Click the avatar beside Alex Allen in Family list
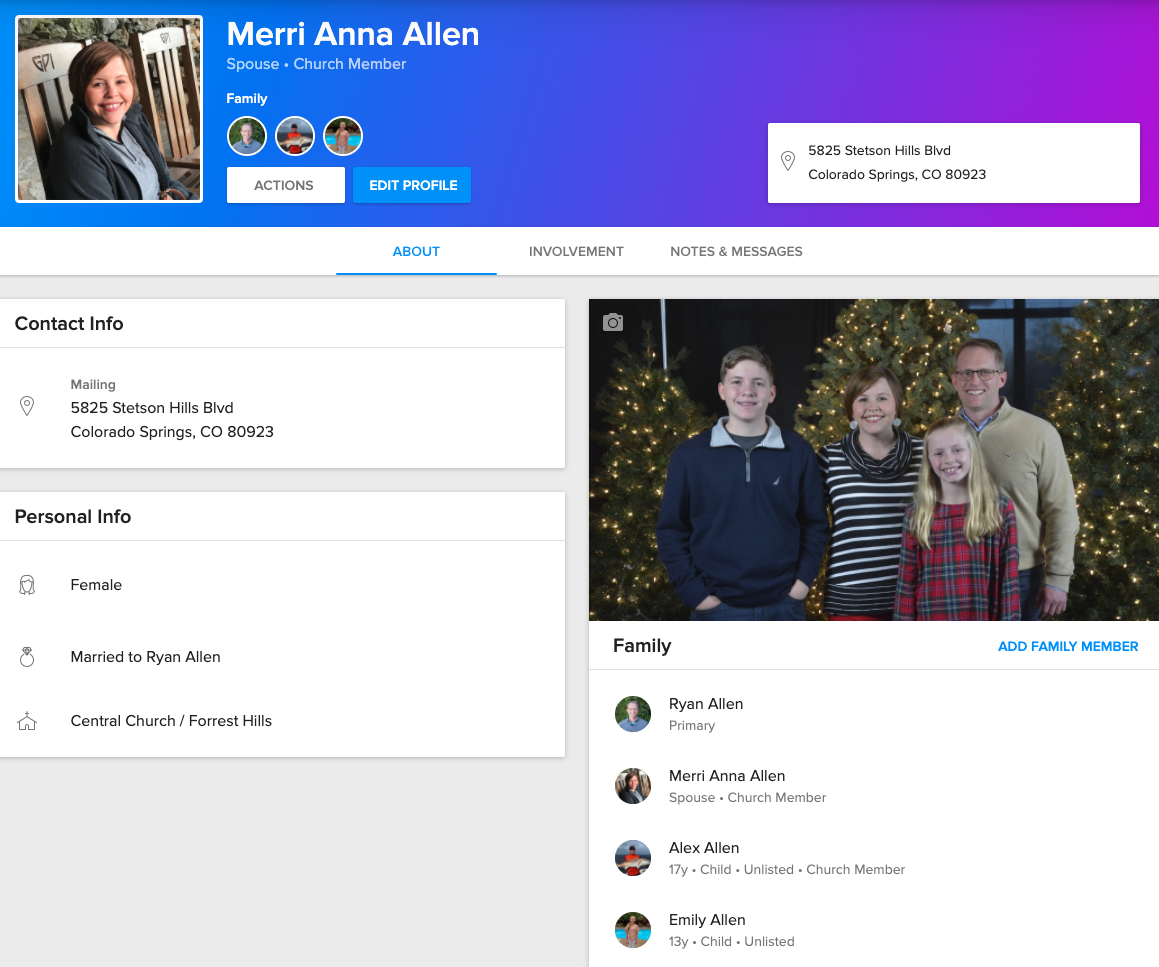 633,858
